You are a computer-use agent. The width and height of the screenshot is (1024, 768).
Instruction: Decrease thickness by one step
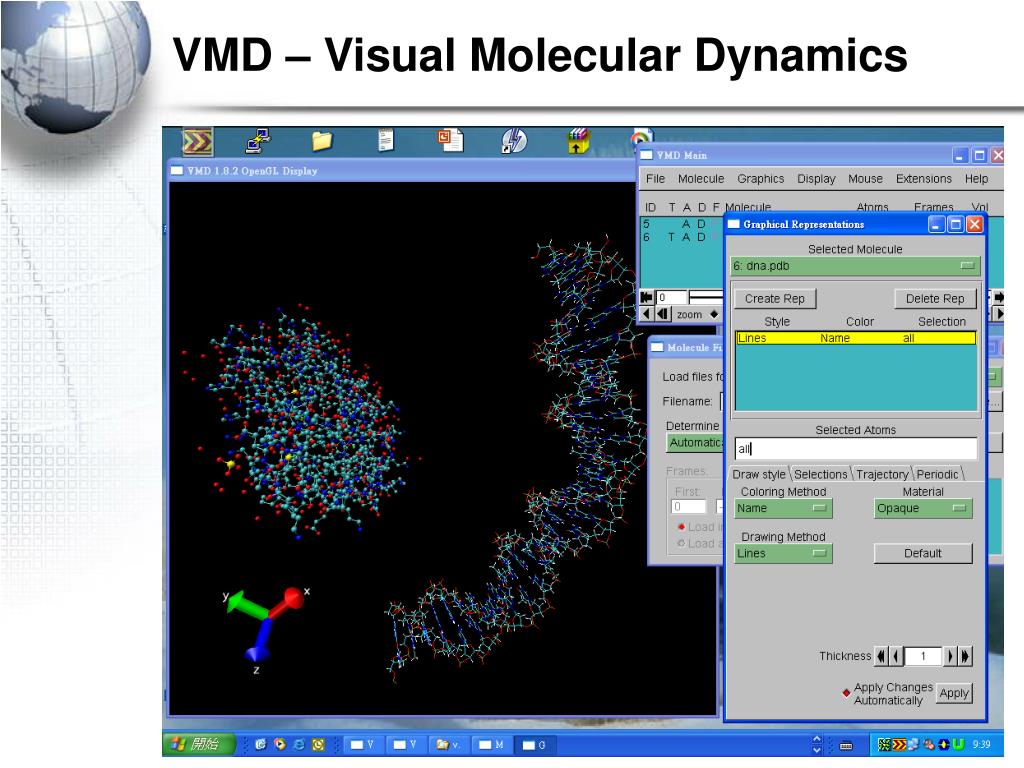[896, 656]
